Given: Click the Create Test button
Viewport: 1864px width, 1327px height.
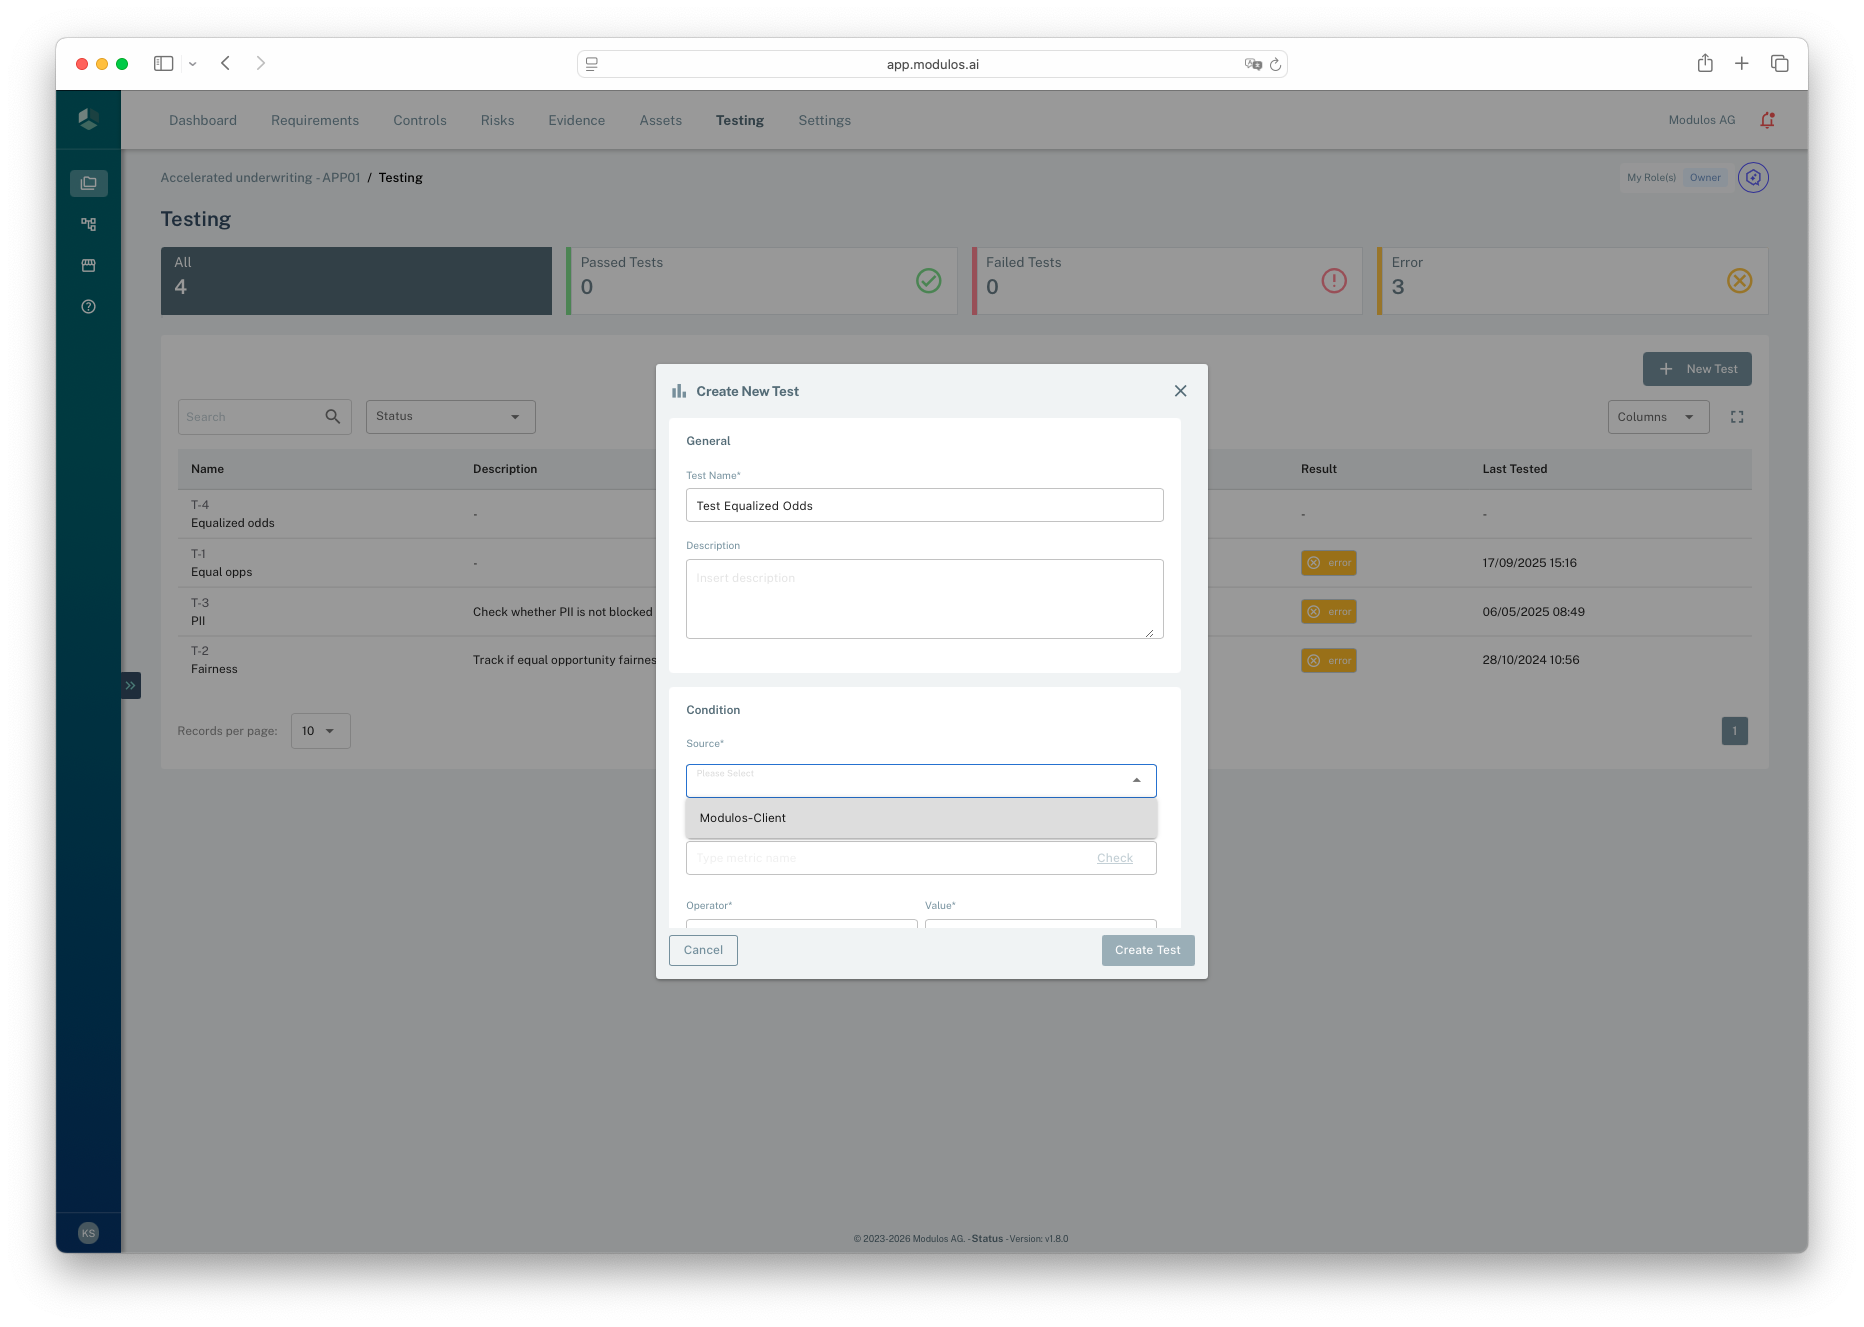Looking at the screenshot, I should point(1147,950).
